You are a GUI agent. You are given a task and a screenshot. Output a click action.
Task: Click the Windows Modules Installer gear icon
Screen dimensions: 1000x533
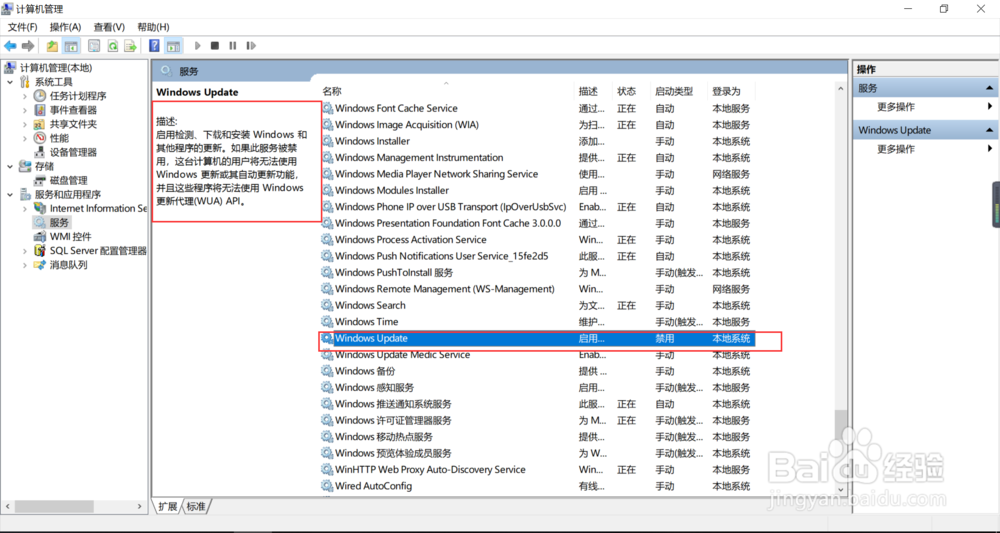(x=327, y=191)
